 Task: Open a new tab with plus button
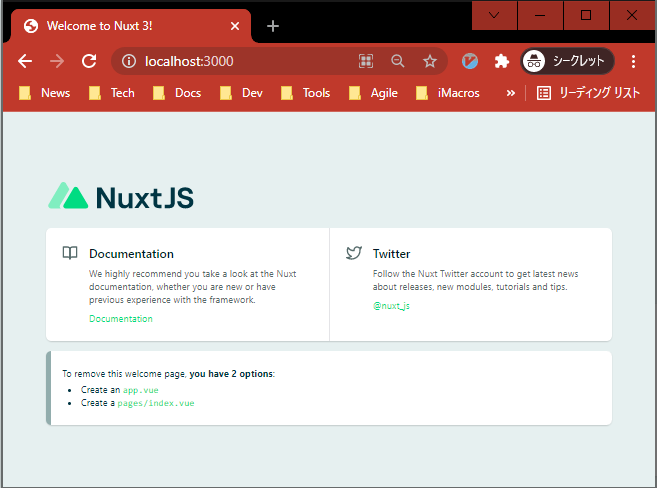pyautogui.click(x=273, y=26)
